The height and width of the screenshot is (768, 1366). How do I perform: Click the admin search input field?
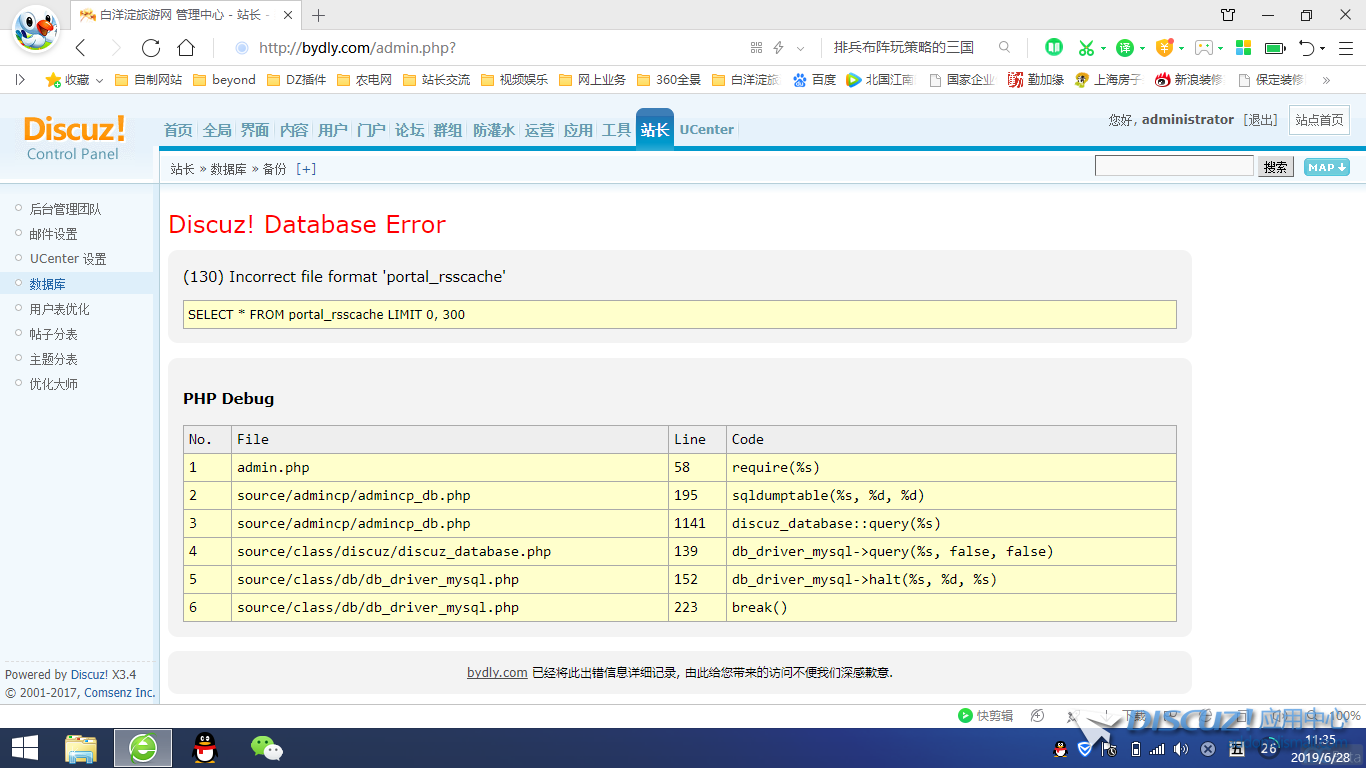coord(1174,166)
